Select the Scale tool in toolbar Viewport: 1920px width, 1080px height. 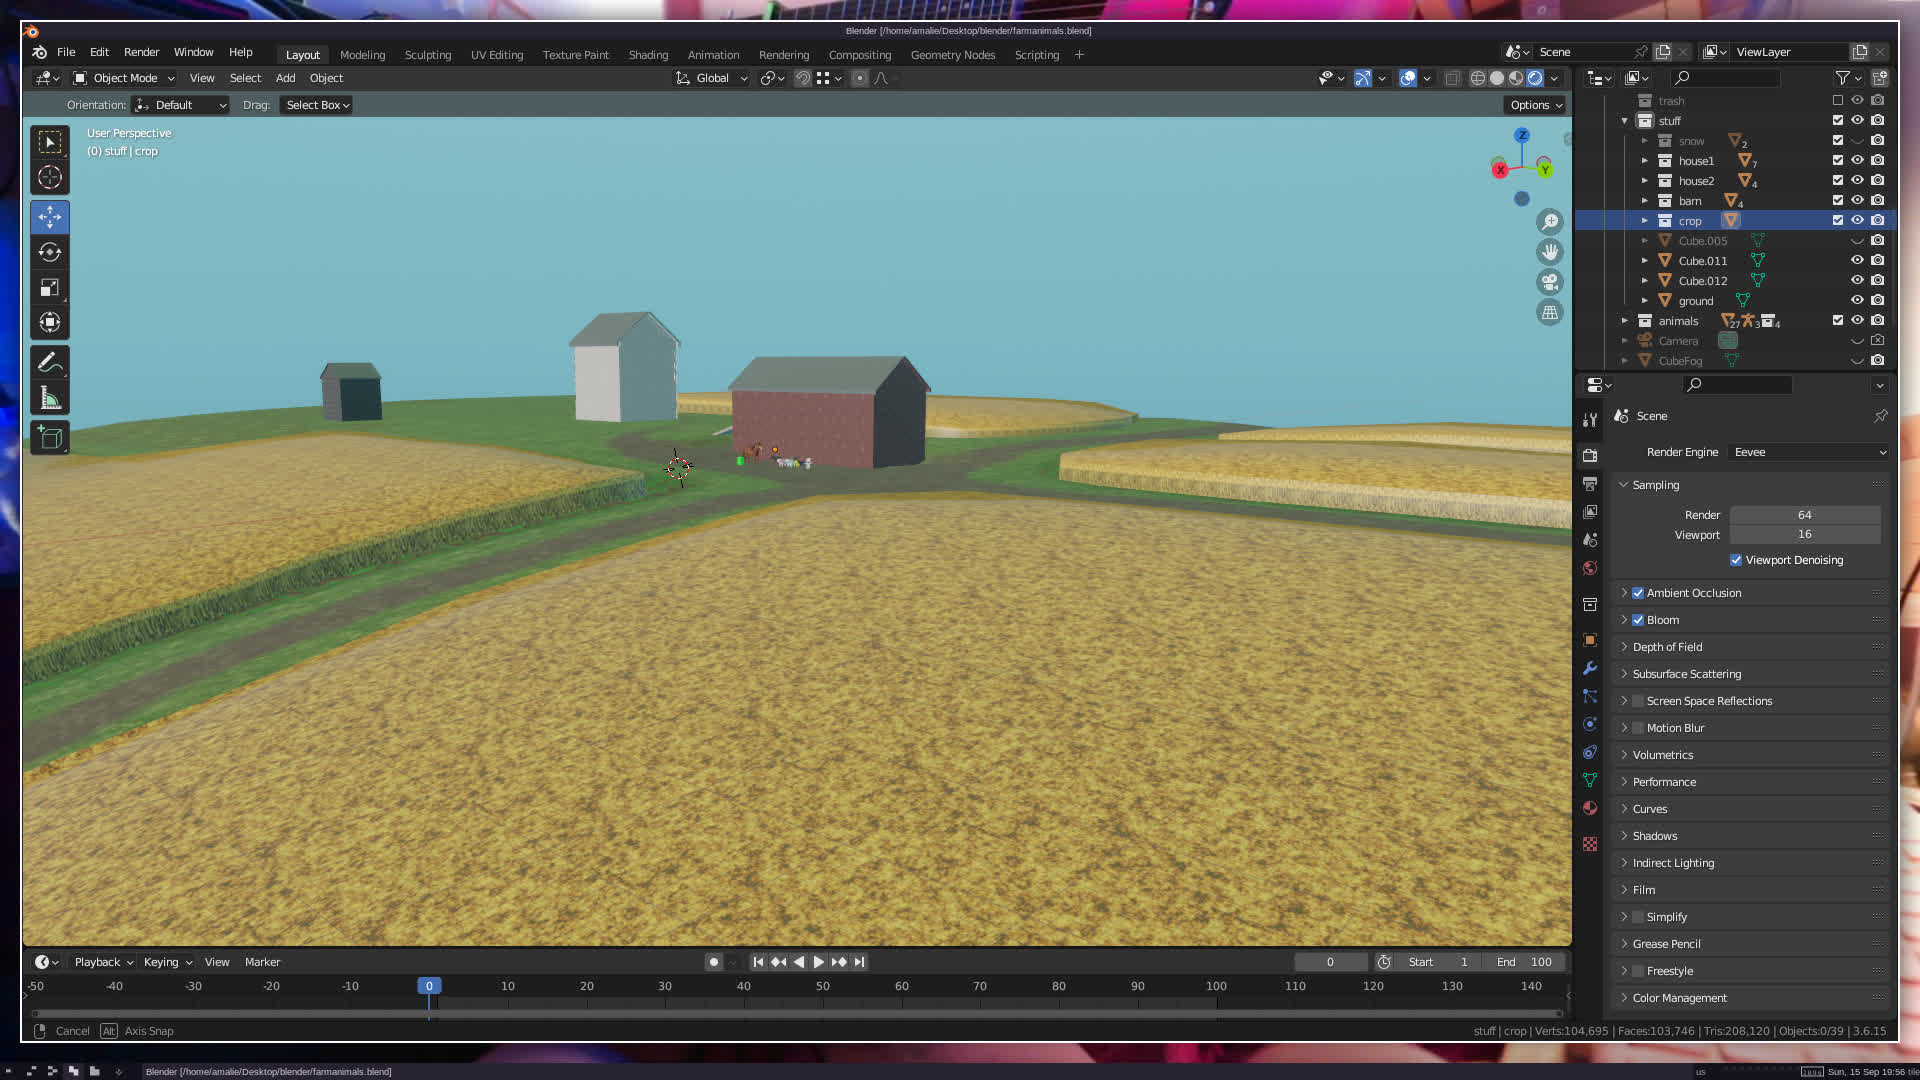(49, 288)
